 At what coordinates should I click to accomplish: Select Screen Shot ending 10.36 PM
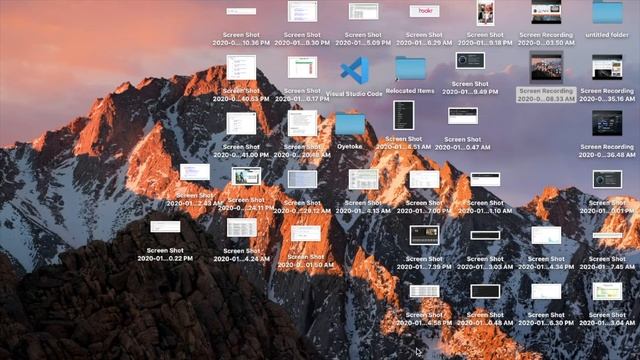[x=241, y=11]
